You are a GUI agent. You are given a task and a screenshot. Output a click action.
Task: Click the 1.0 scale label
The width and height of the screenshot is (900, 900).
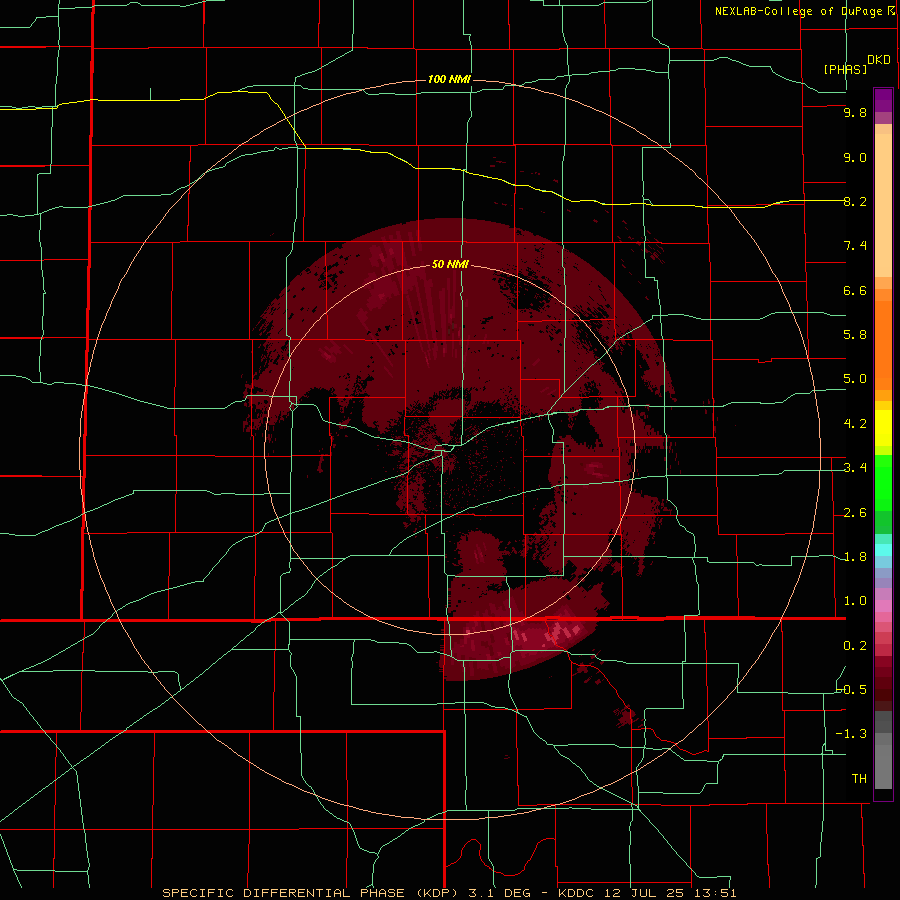[x=855, y=601]
